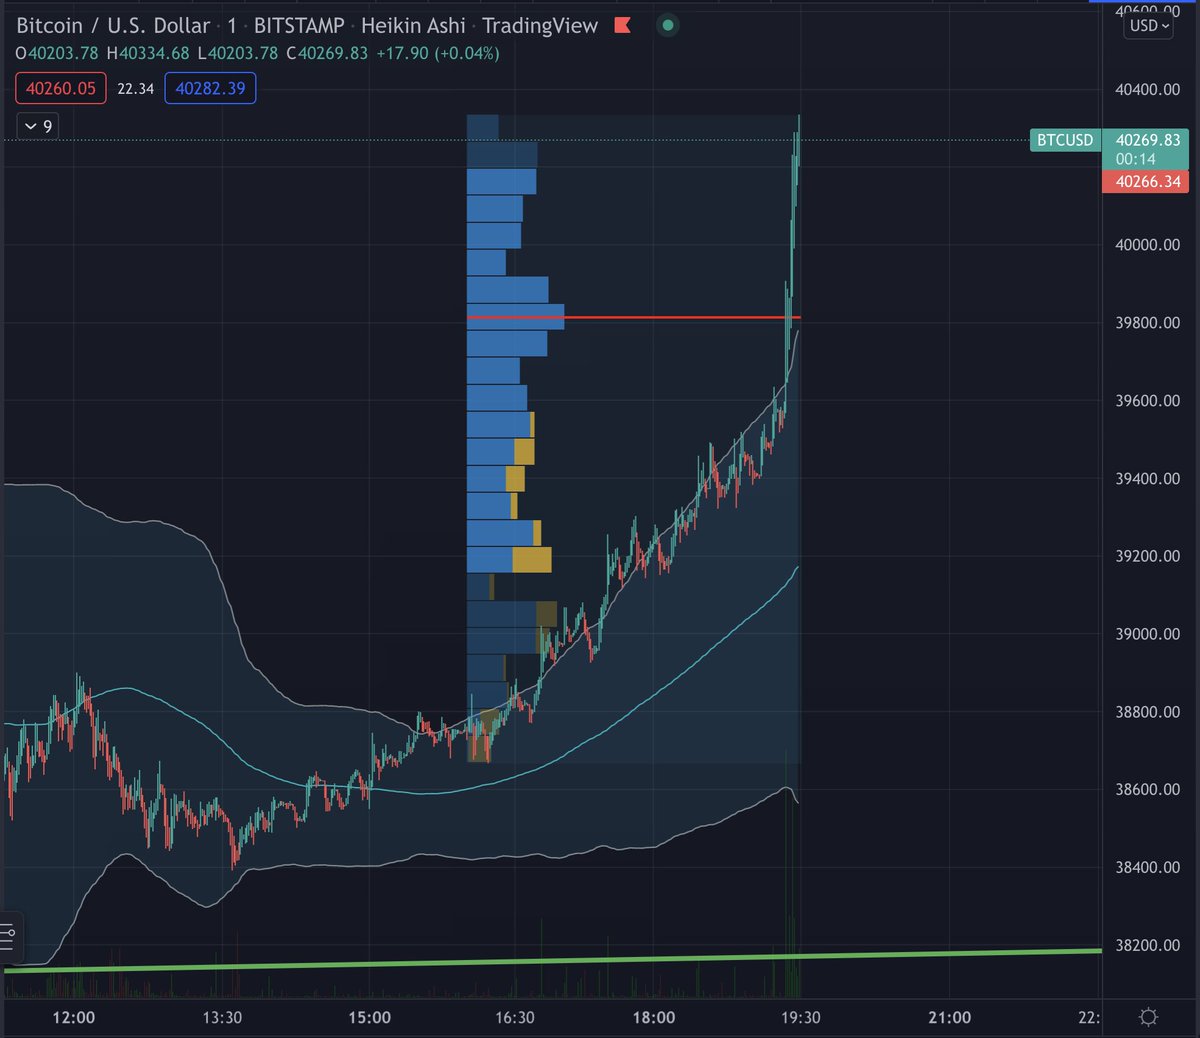Click the close value C40269.83
Viewport: 1200px width, 1038px height.
click(x=327, y=53)
